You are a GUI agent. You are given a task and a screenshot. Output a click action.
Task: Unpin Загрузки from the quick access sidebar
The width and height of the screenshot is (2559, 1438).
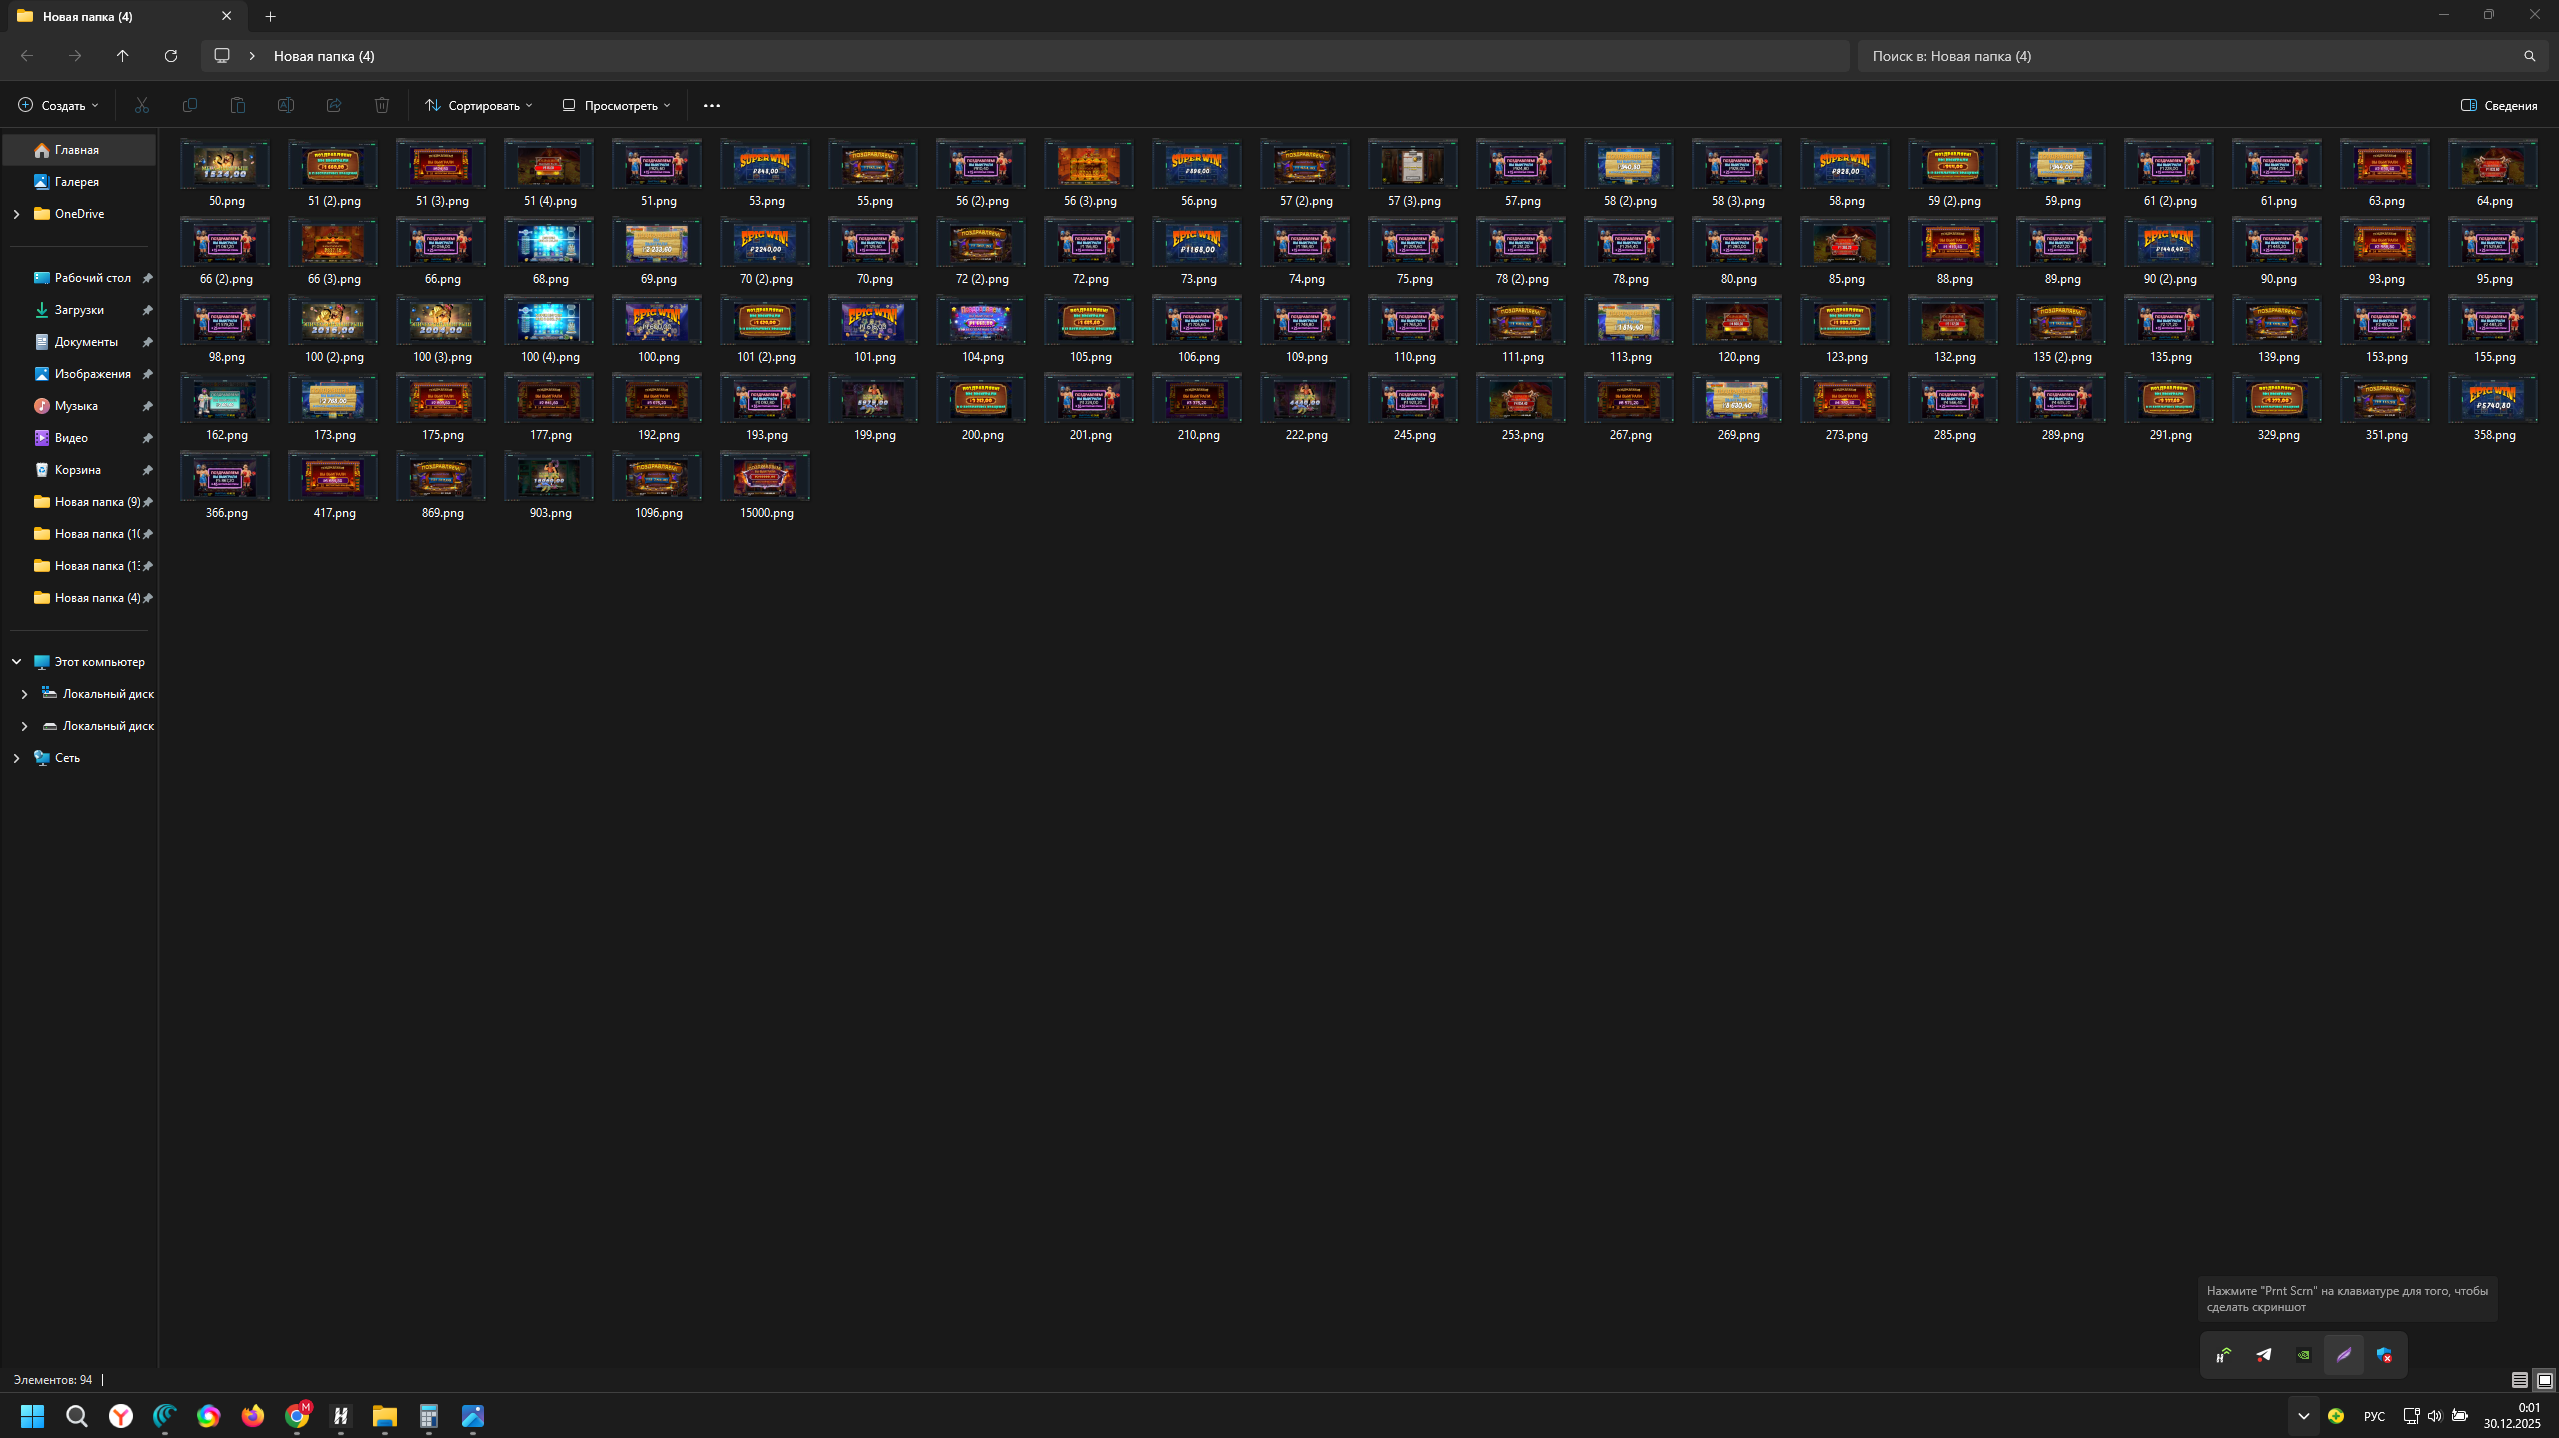click(x=147, y=310)
